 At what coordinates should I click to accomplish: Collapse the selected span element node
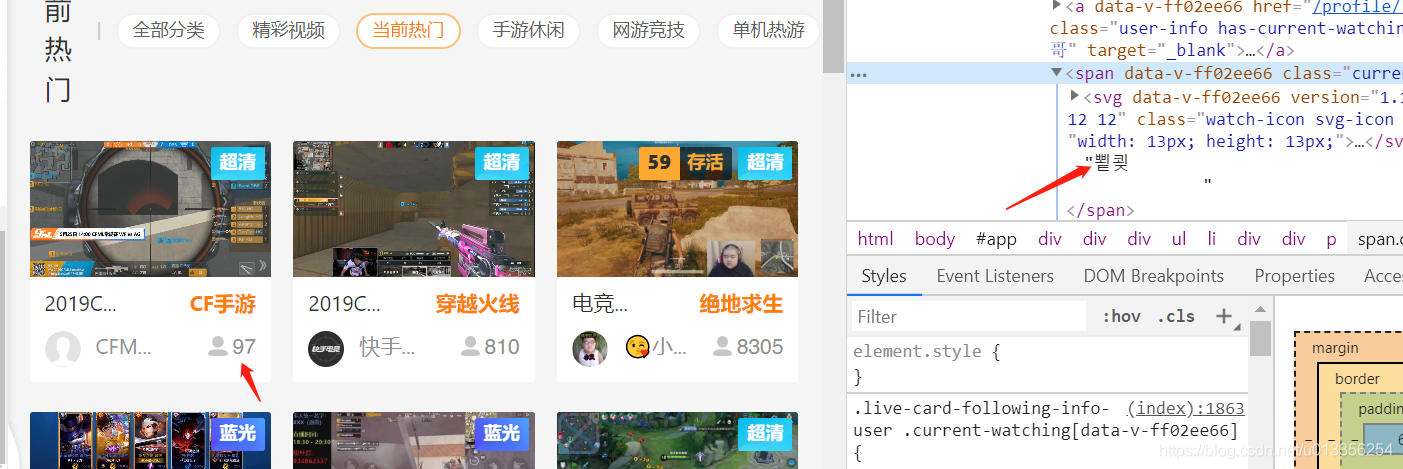pos(1057,73)
